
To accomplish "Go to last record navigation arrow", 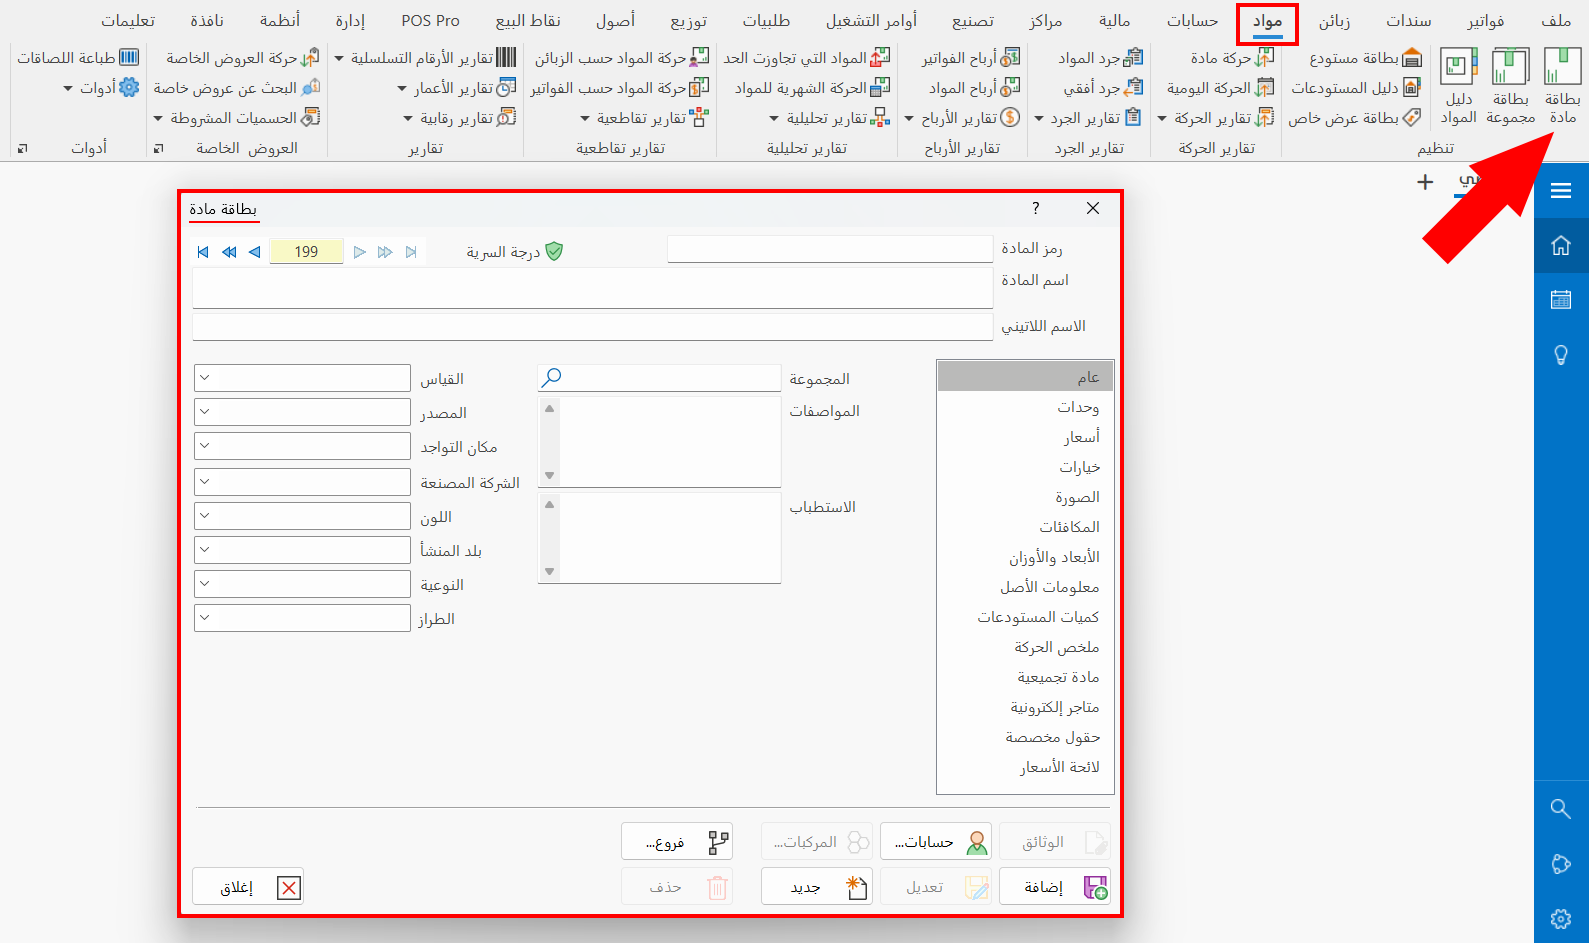I will [x=411, y=252].
